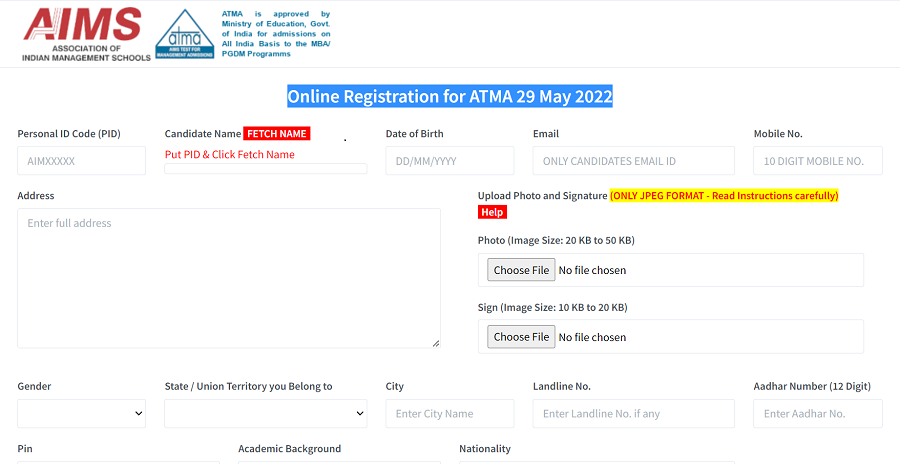Image resolution: width=900 pixels, height=464 pixels.
Task: Click the red Help button
Action: click(x=492, y=212)
